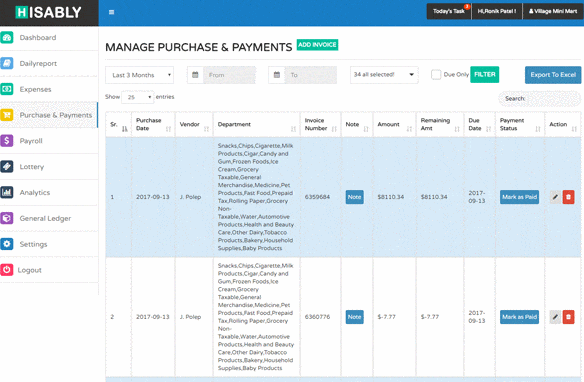Click the To date calendar icon
584x382 pixels.
277,75
